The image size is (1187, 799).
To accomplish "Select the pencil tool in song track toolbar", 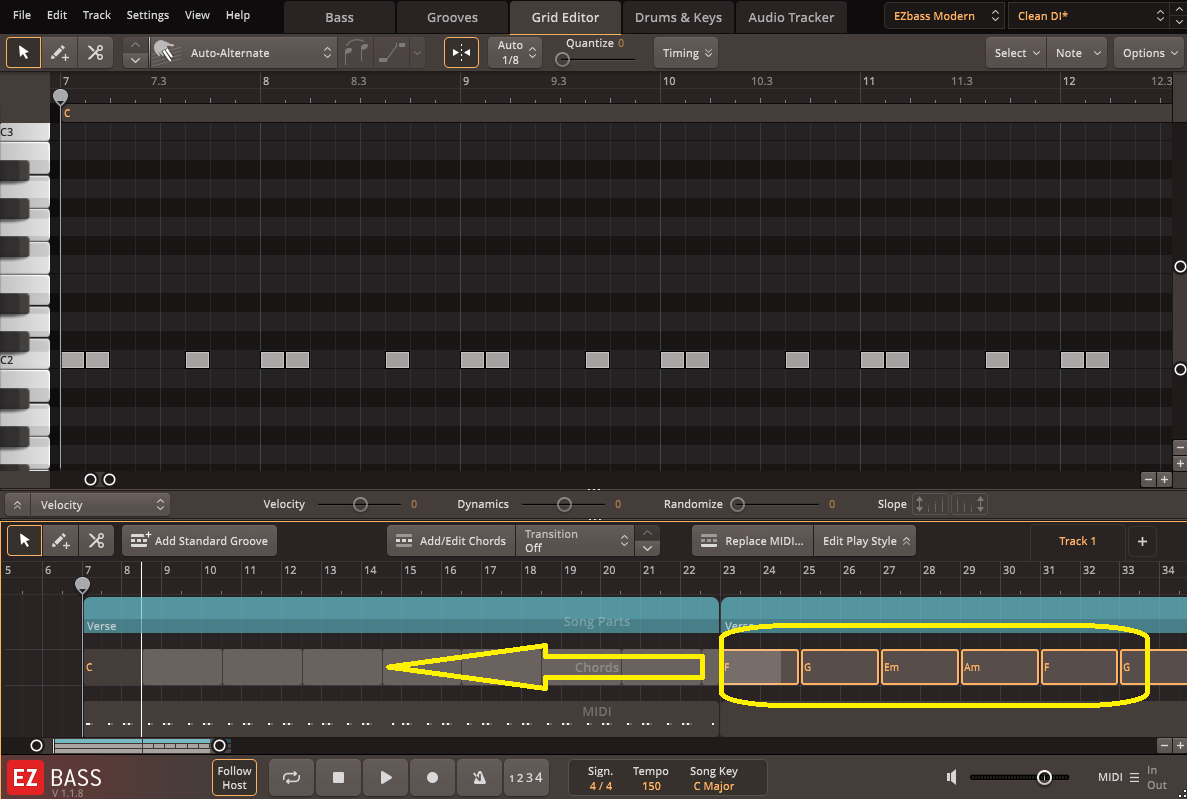I will (60, 541).
